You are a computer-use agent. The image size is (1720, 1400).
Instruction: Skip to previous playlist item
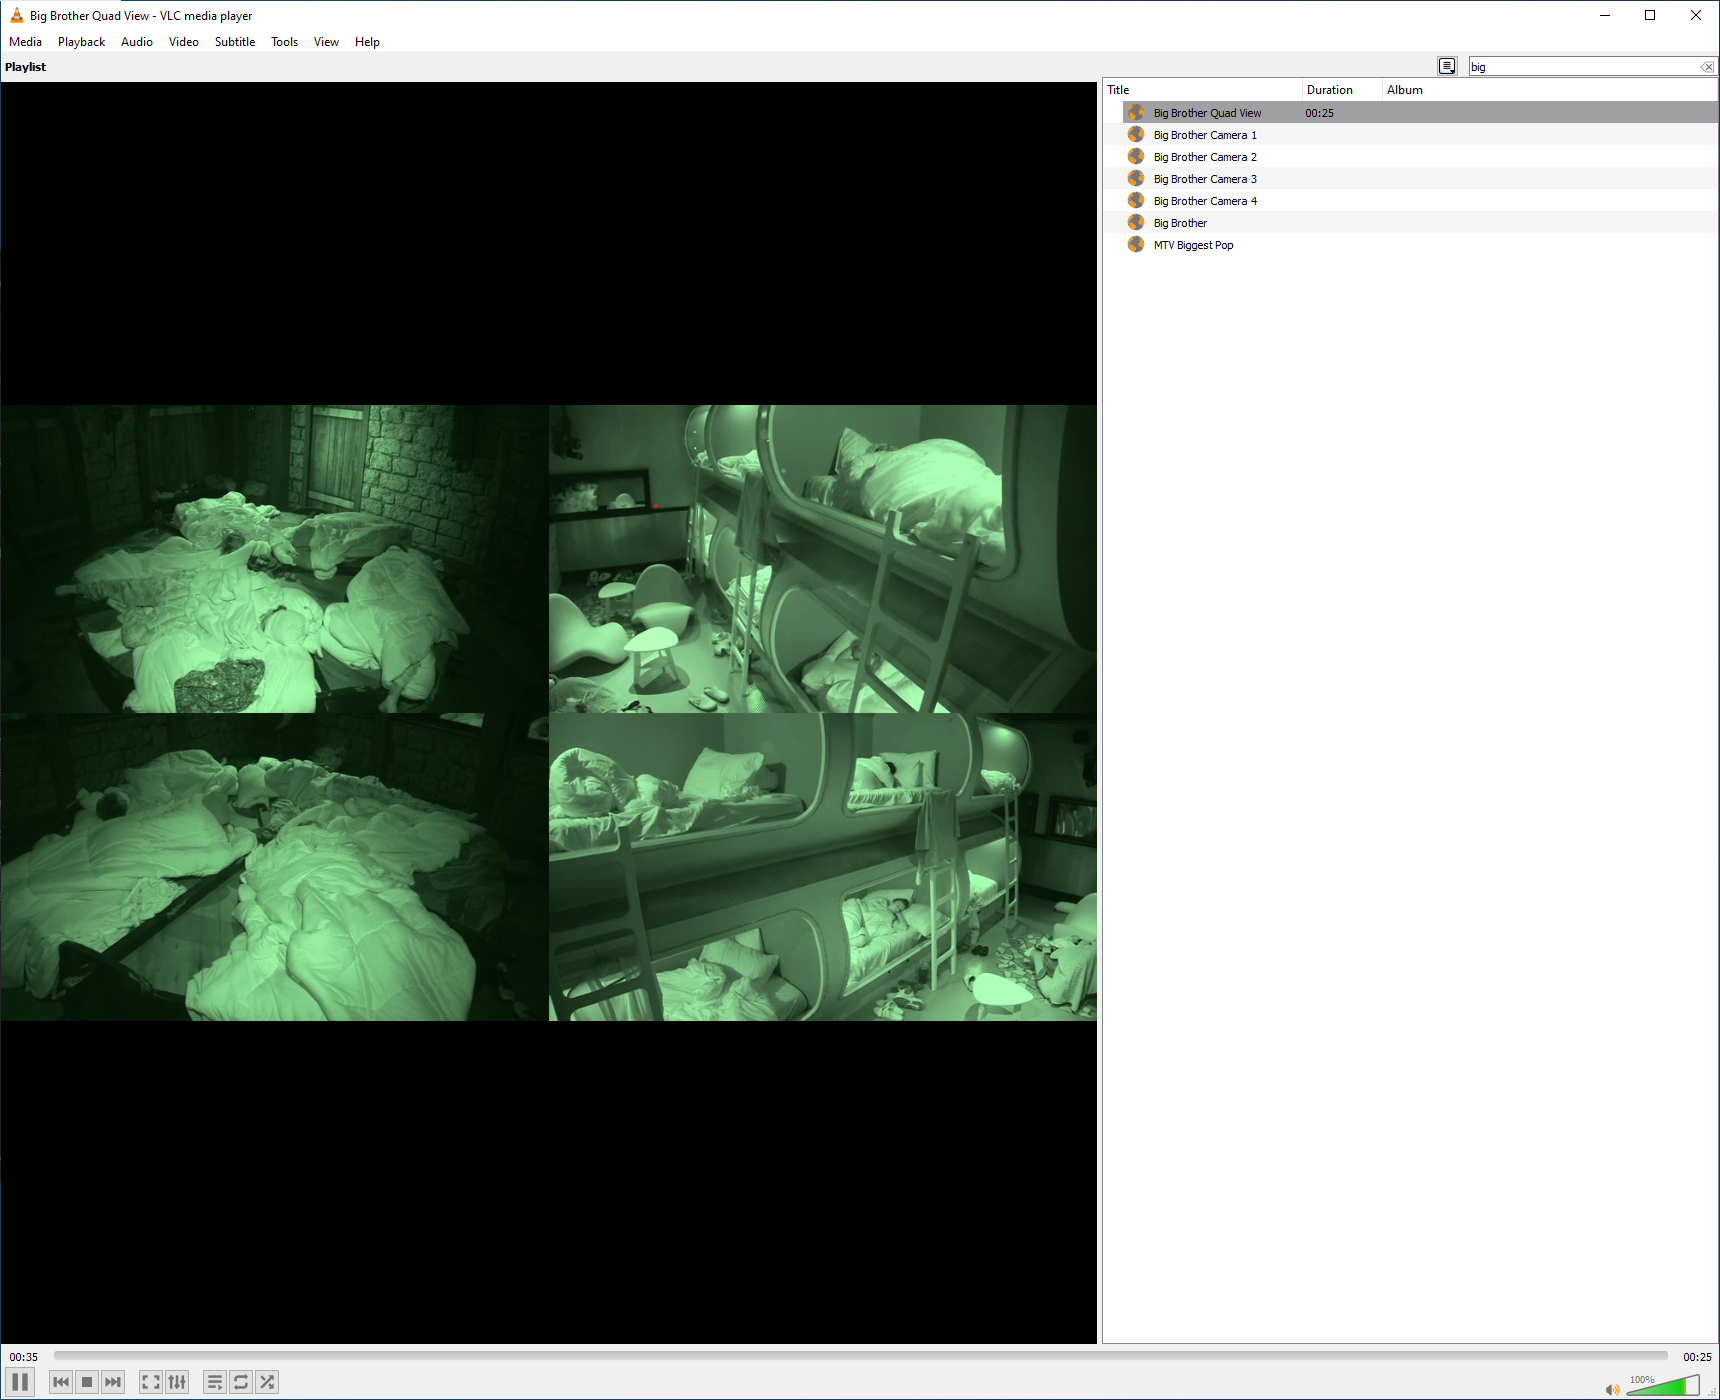pyautogui.click(x=61, y=1382)
